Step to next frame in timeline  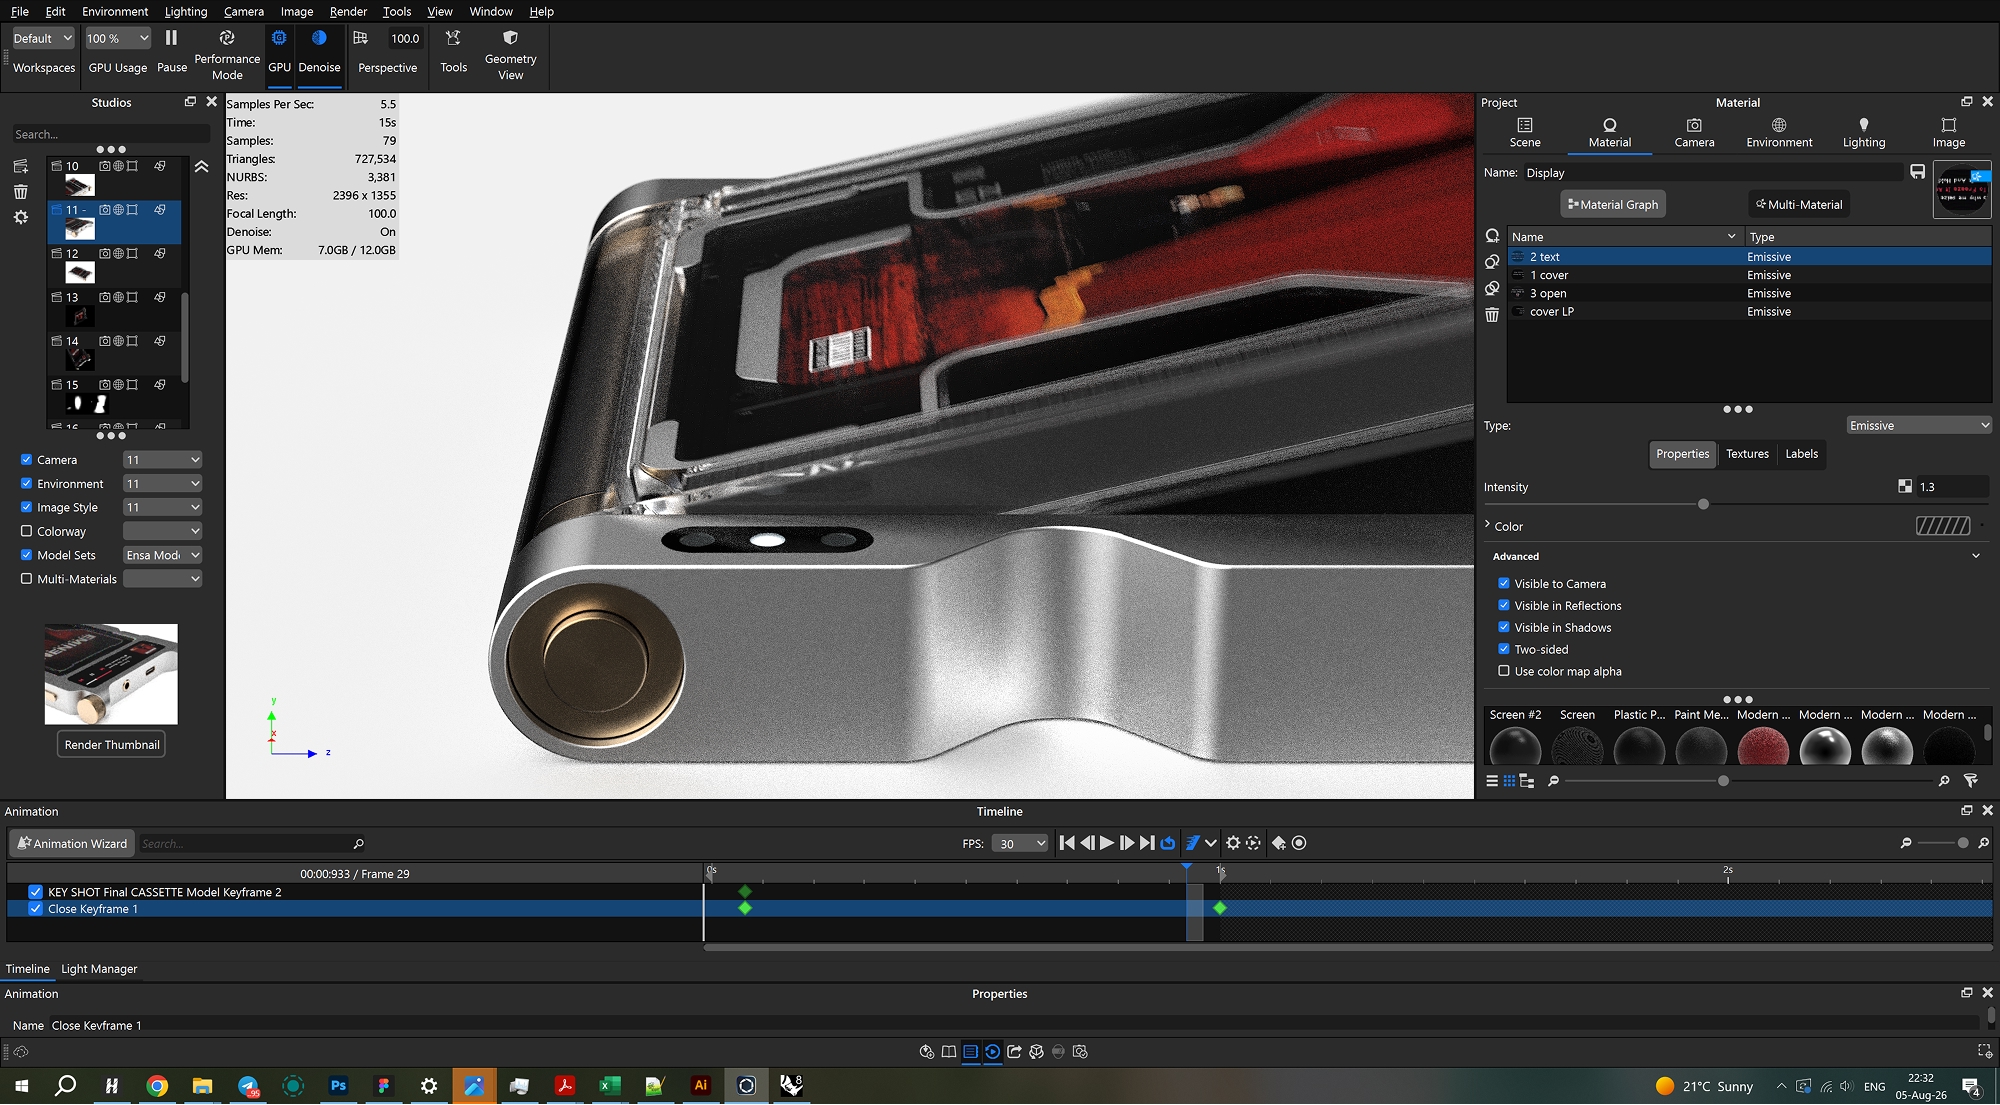(x=1127, y=843)
